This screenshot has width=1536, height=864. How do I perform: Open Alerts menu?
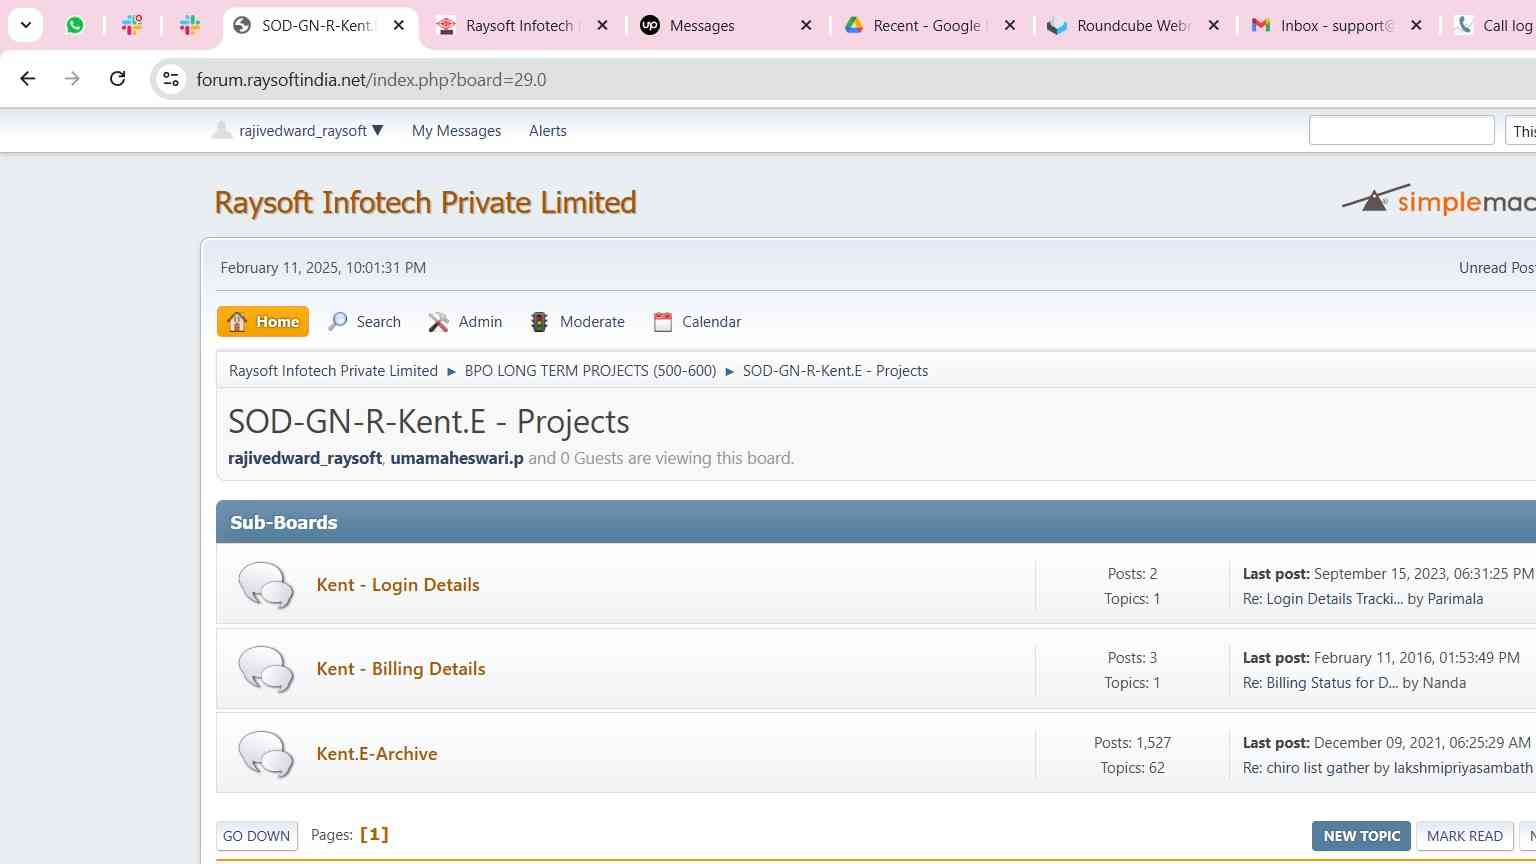[x=547, y=131]
